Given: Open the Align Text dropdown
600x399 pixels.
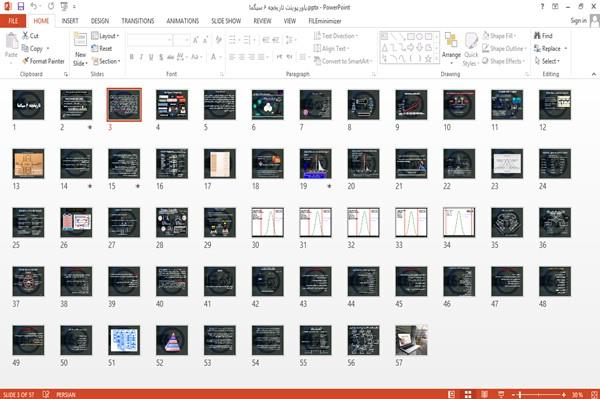Looking at the screenshot, I should (331, 49).
